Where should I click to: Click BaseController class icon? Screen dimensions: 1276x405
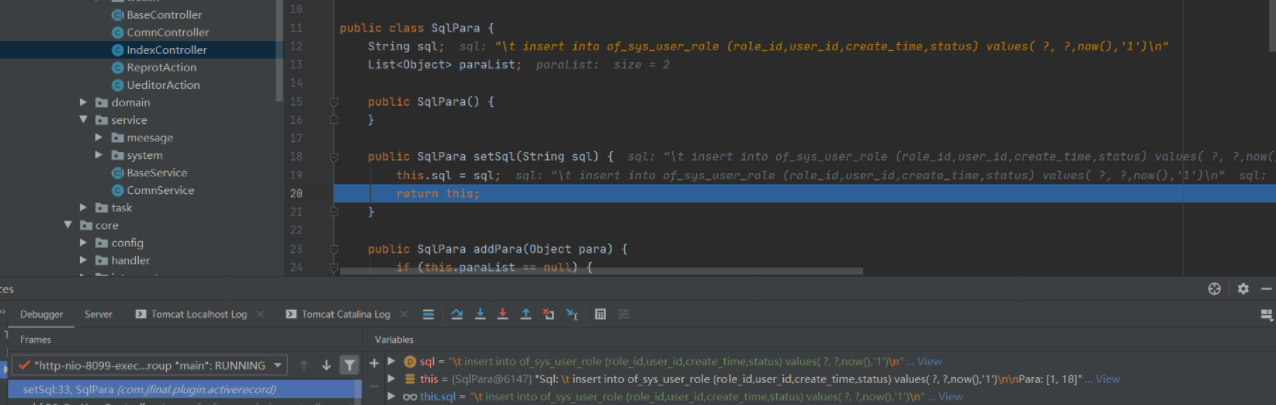click(x=118, y=15)
